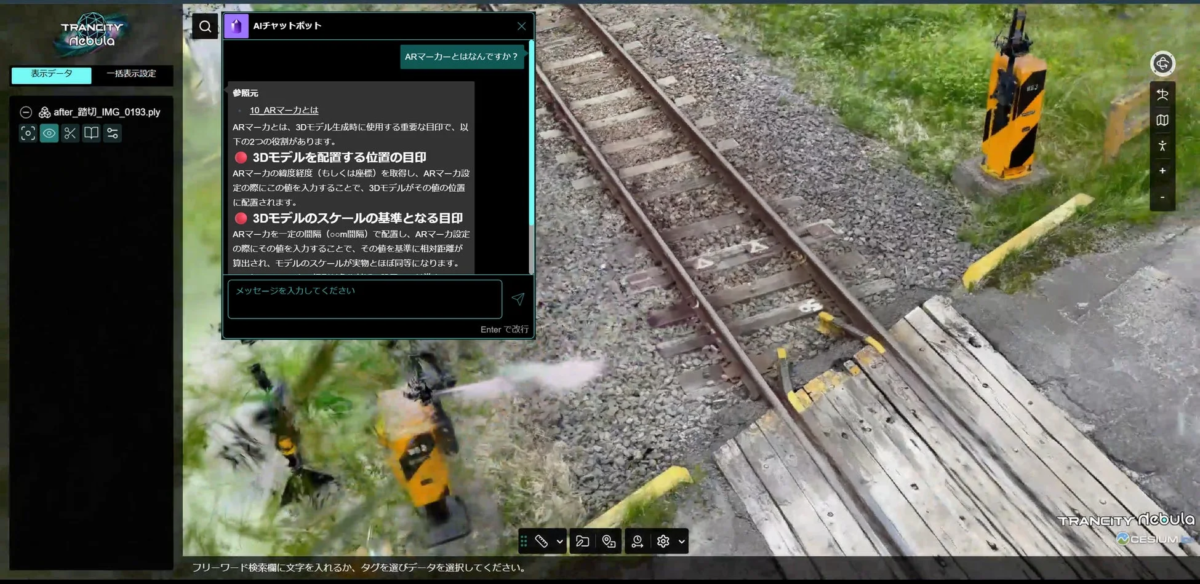
Task: Open the basemap picker in the right sidebar
Action: pos(1161,122)
